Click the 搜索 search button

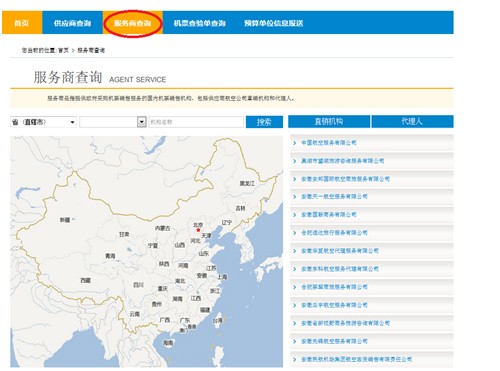(264, 122)
